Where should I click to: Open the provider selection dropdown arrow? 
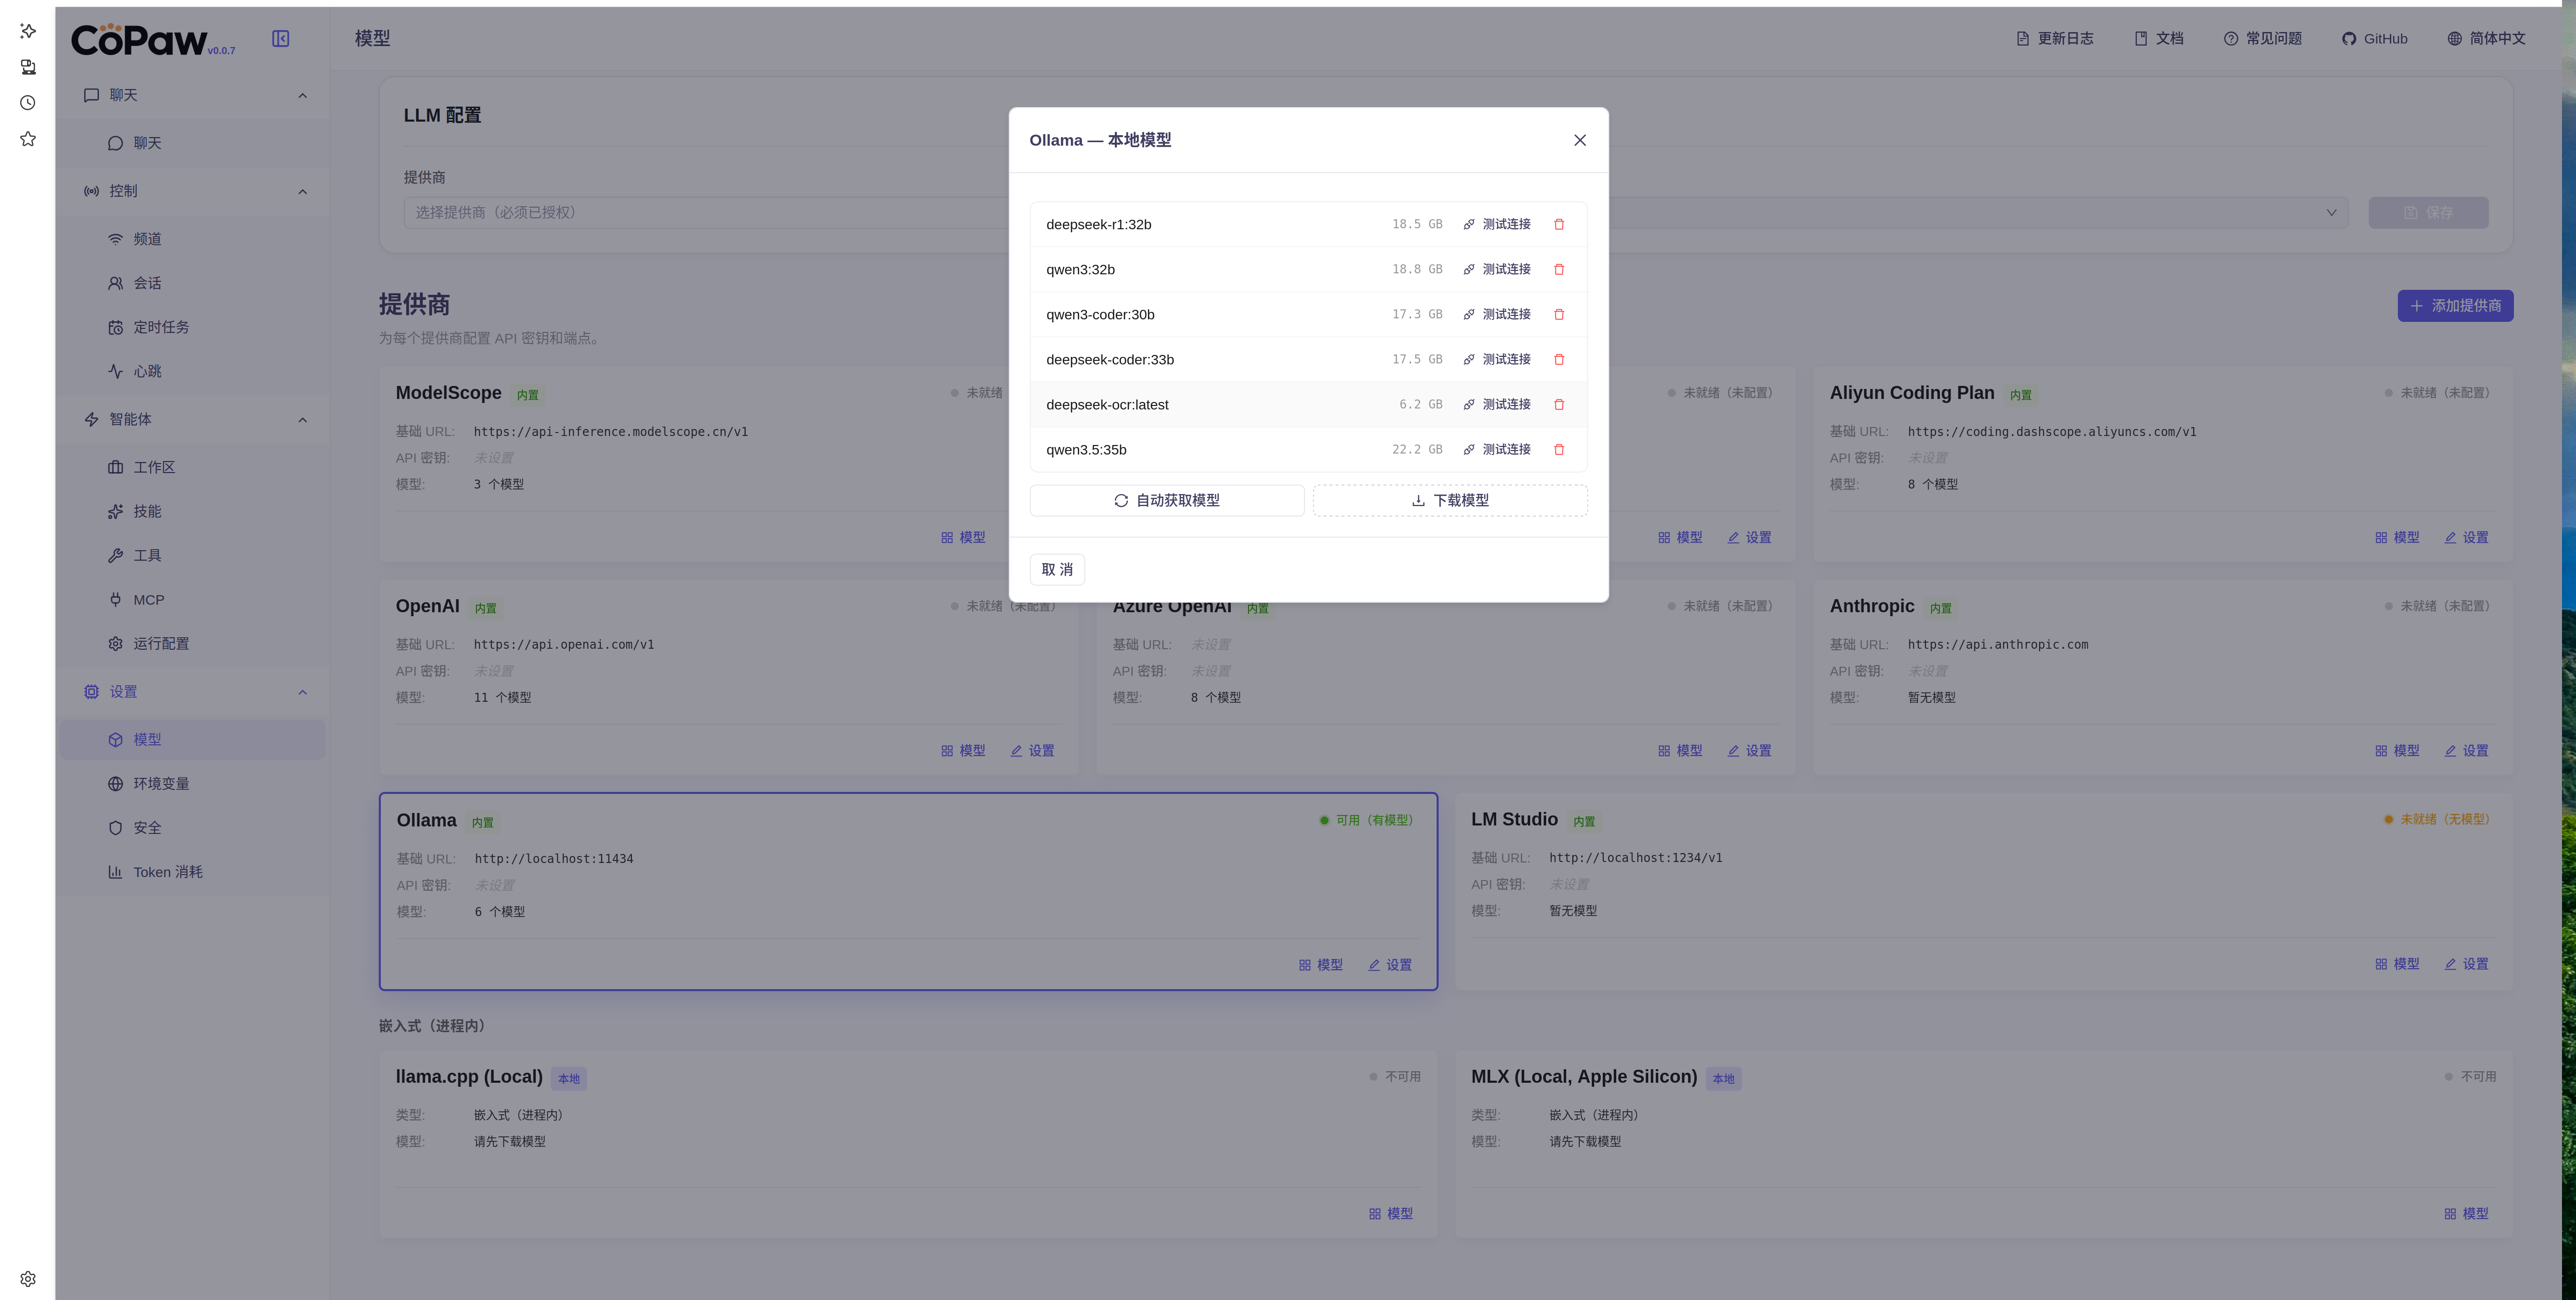click(2331, 212)
